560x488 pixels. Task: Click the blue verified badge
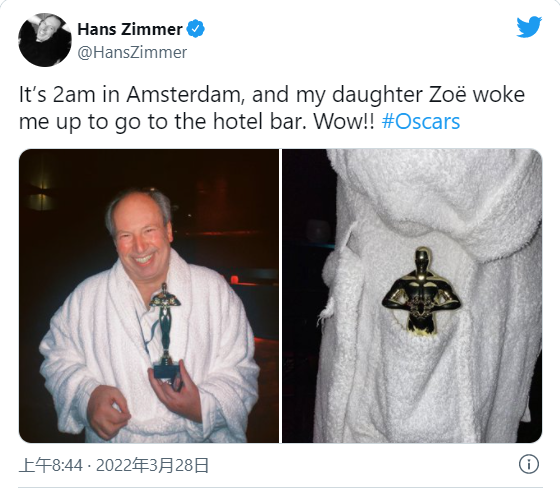tap(196, 29)
